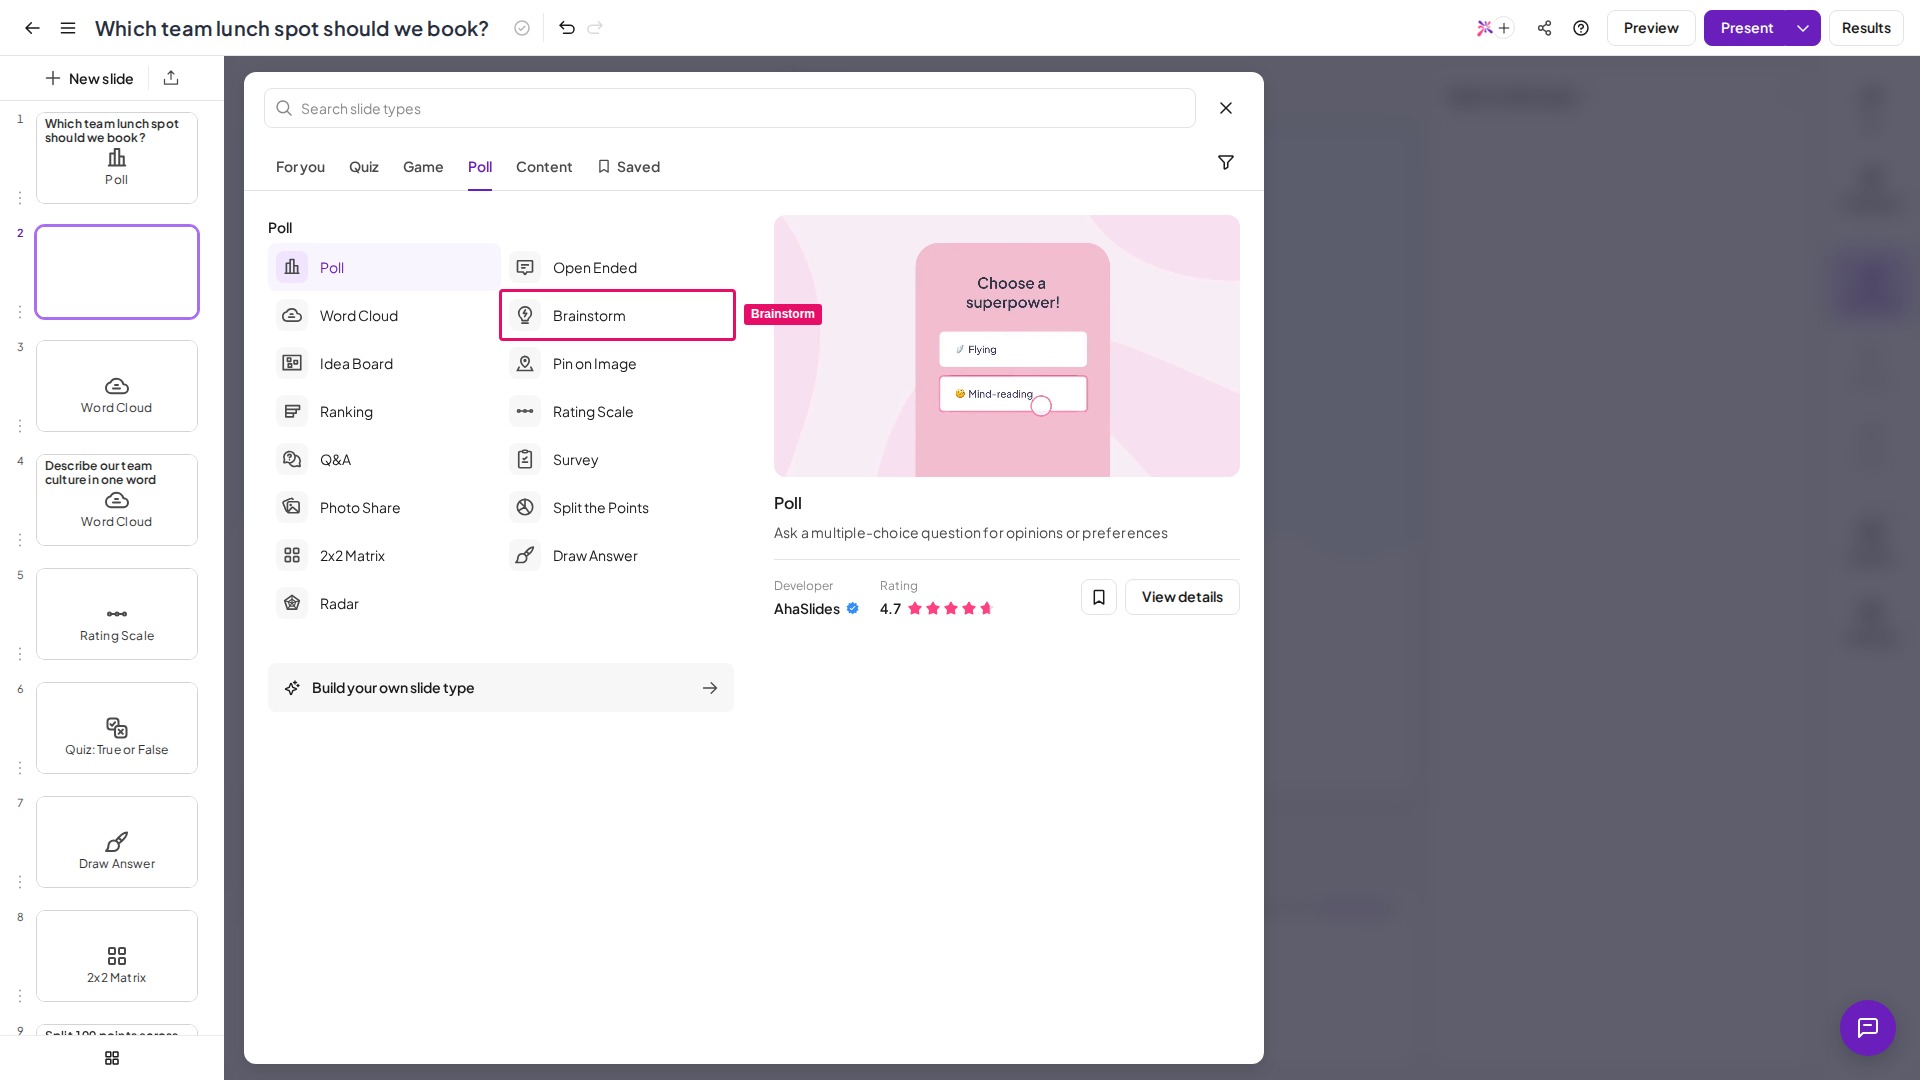
Task: Pick the Split the Points slide type
Action: pyautogui.click(x=617, y=508)
